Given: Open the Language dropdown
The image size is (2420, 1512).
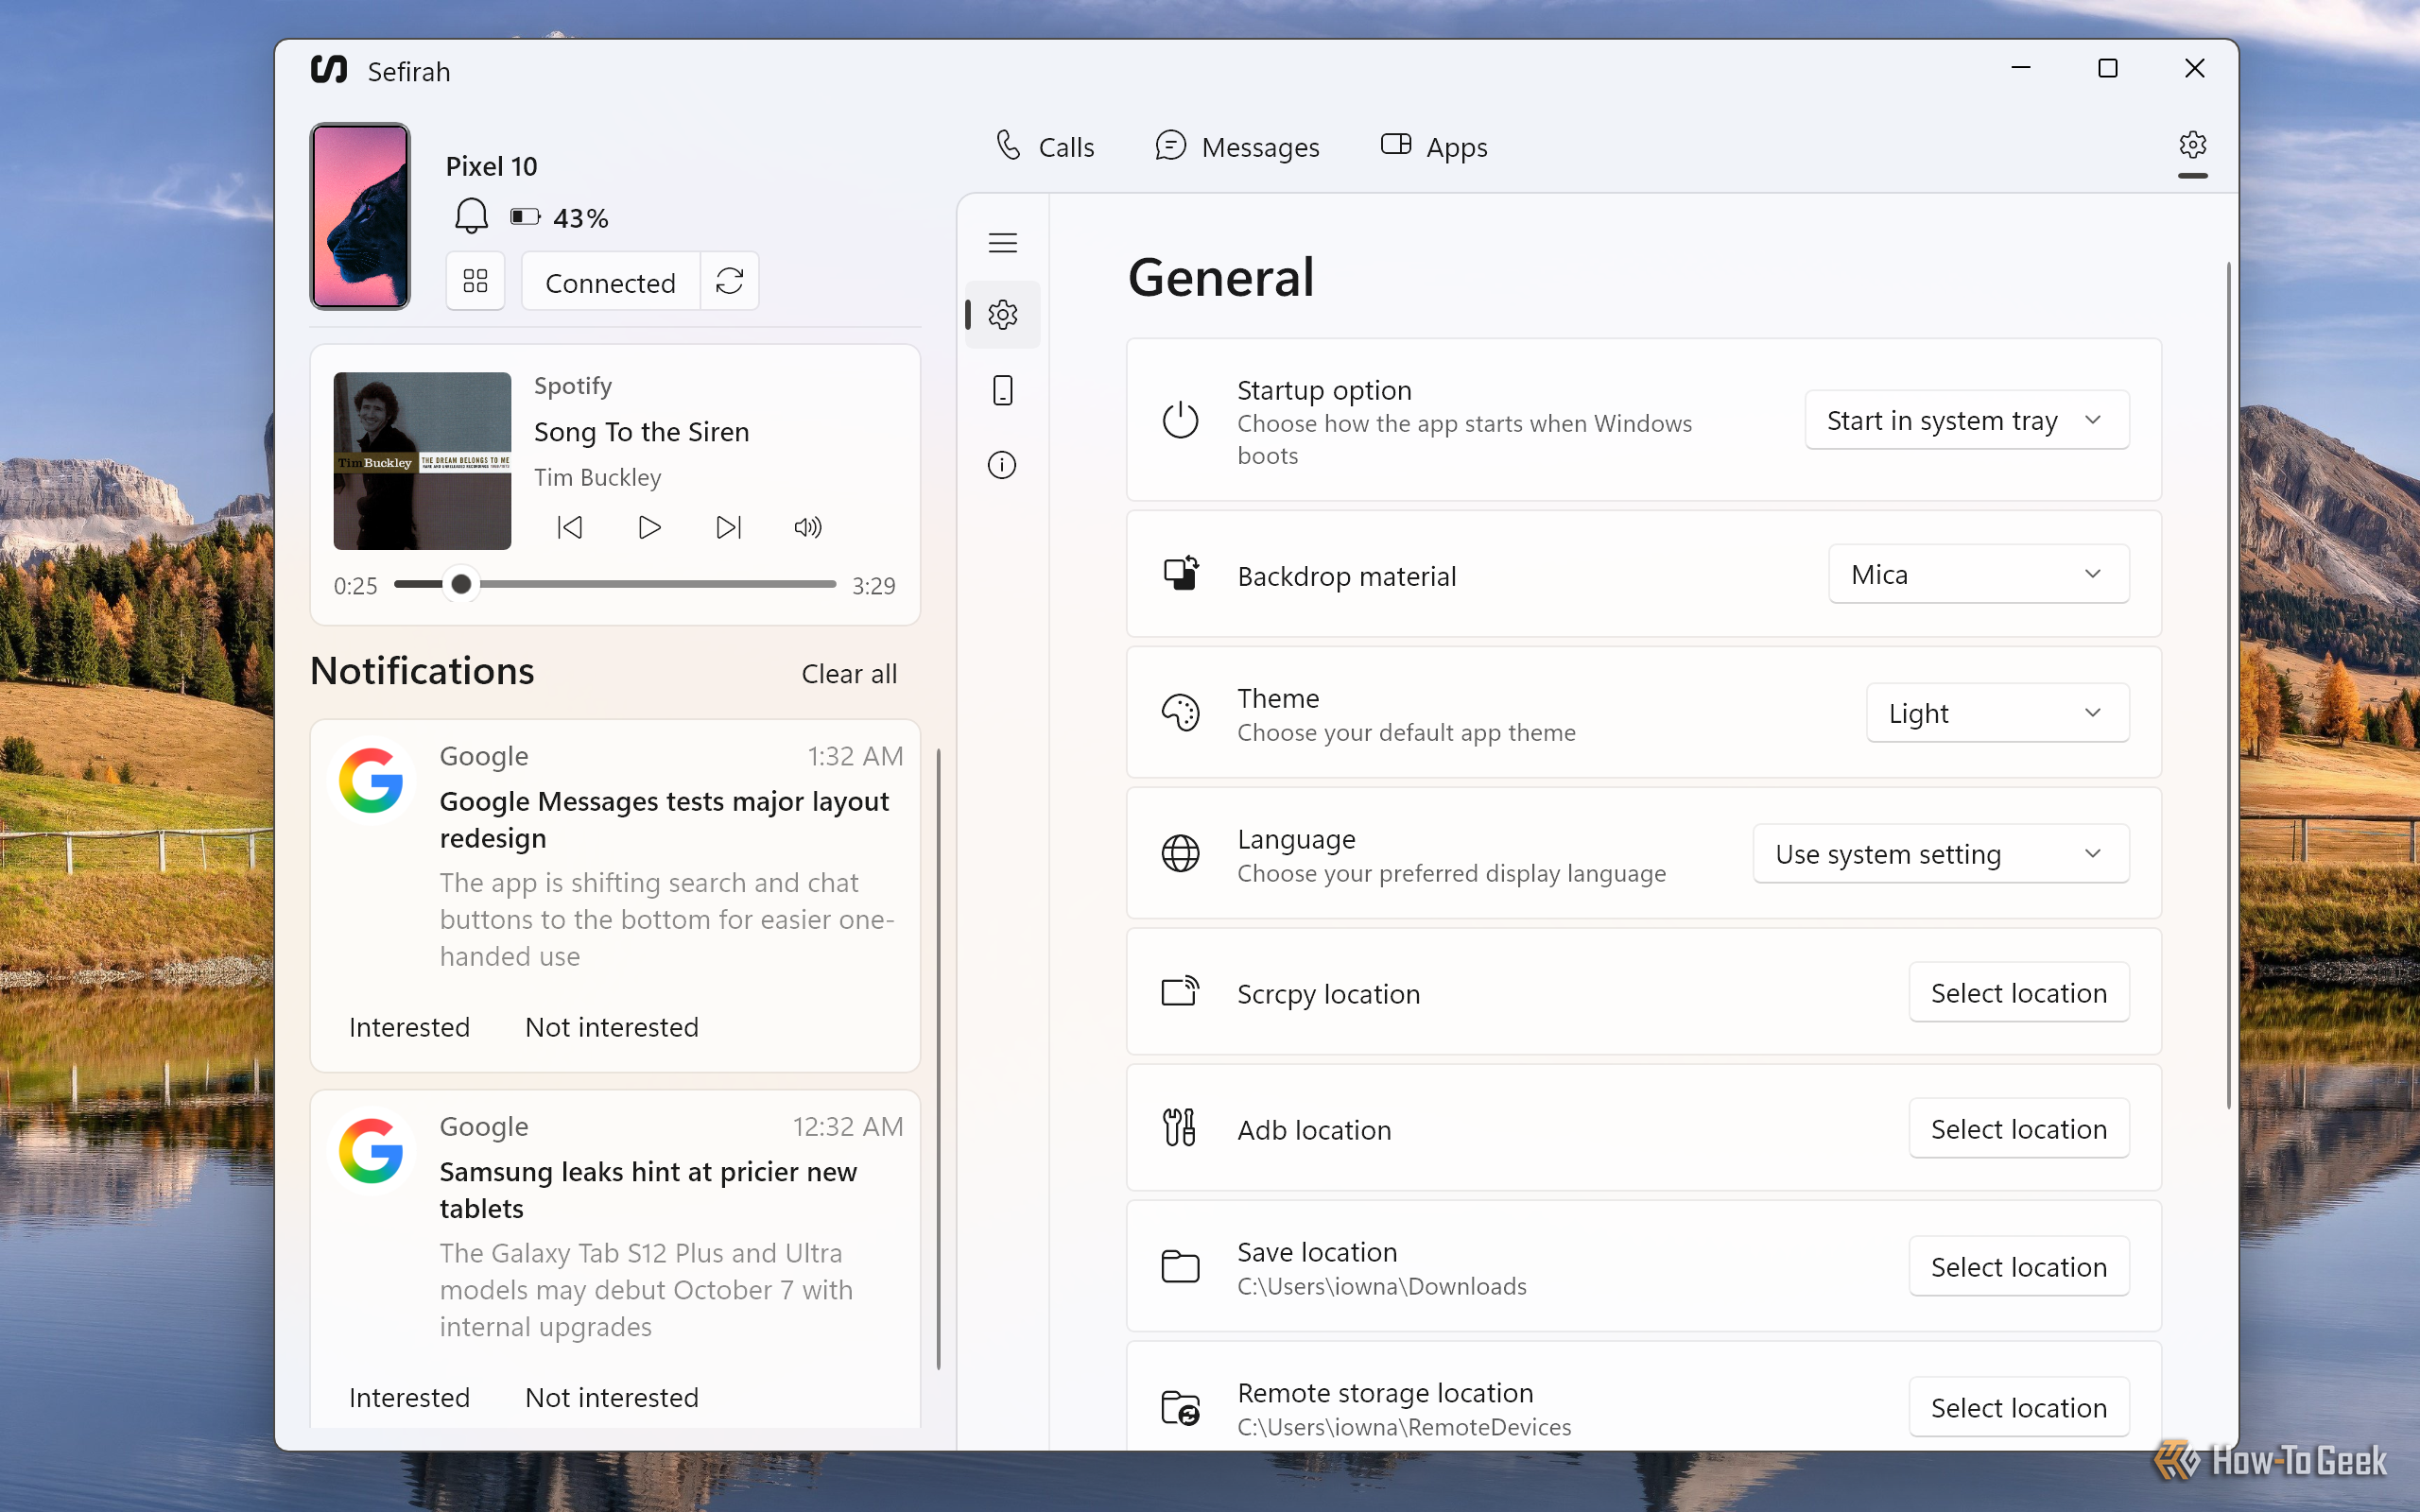Looking at the screenshot, I should [x=1940, y=854].
